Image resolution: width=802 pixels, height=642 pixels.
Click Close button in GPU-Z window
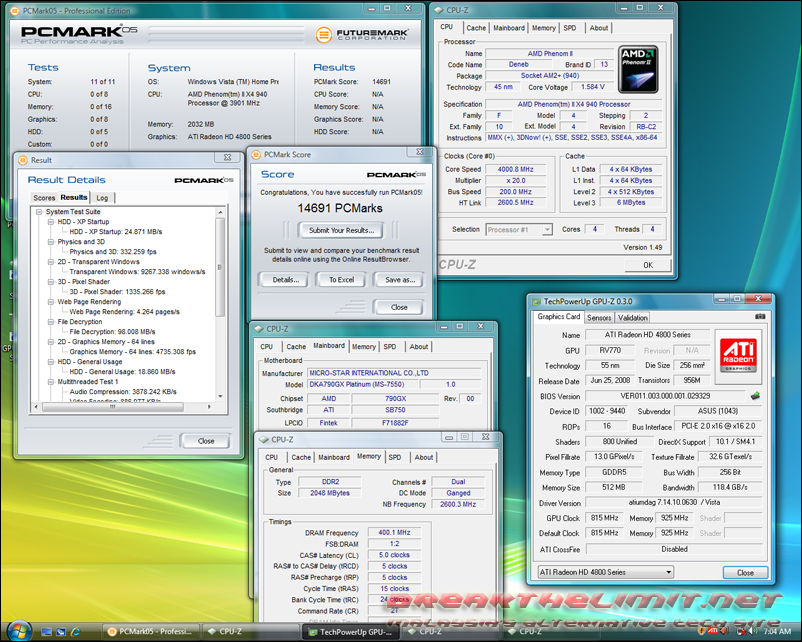tap(745, 572)
